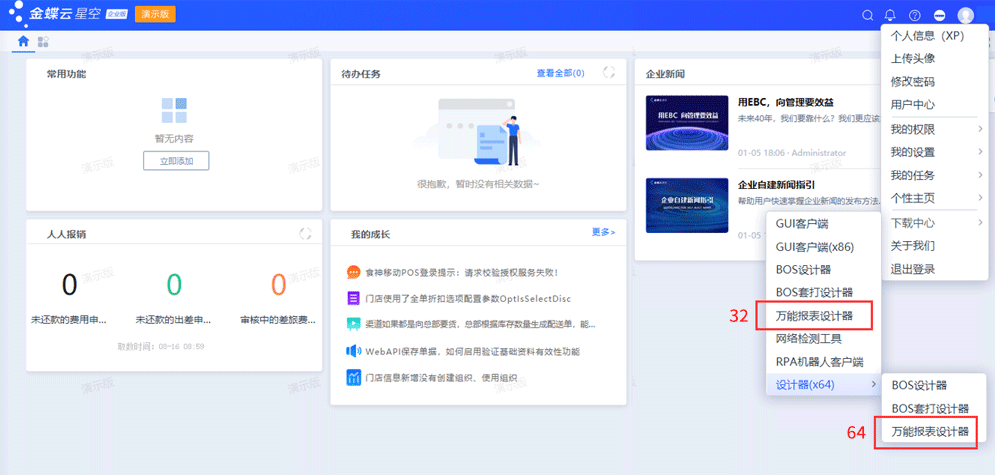Image resolution: width=995 pixels, height=475 pixels.
Task: Select GUI客户端(x86) download item
Action: click(x=823, y=247)
